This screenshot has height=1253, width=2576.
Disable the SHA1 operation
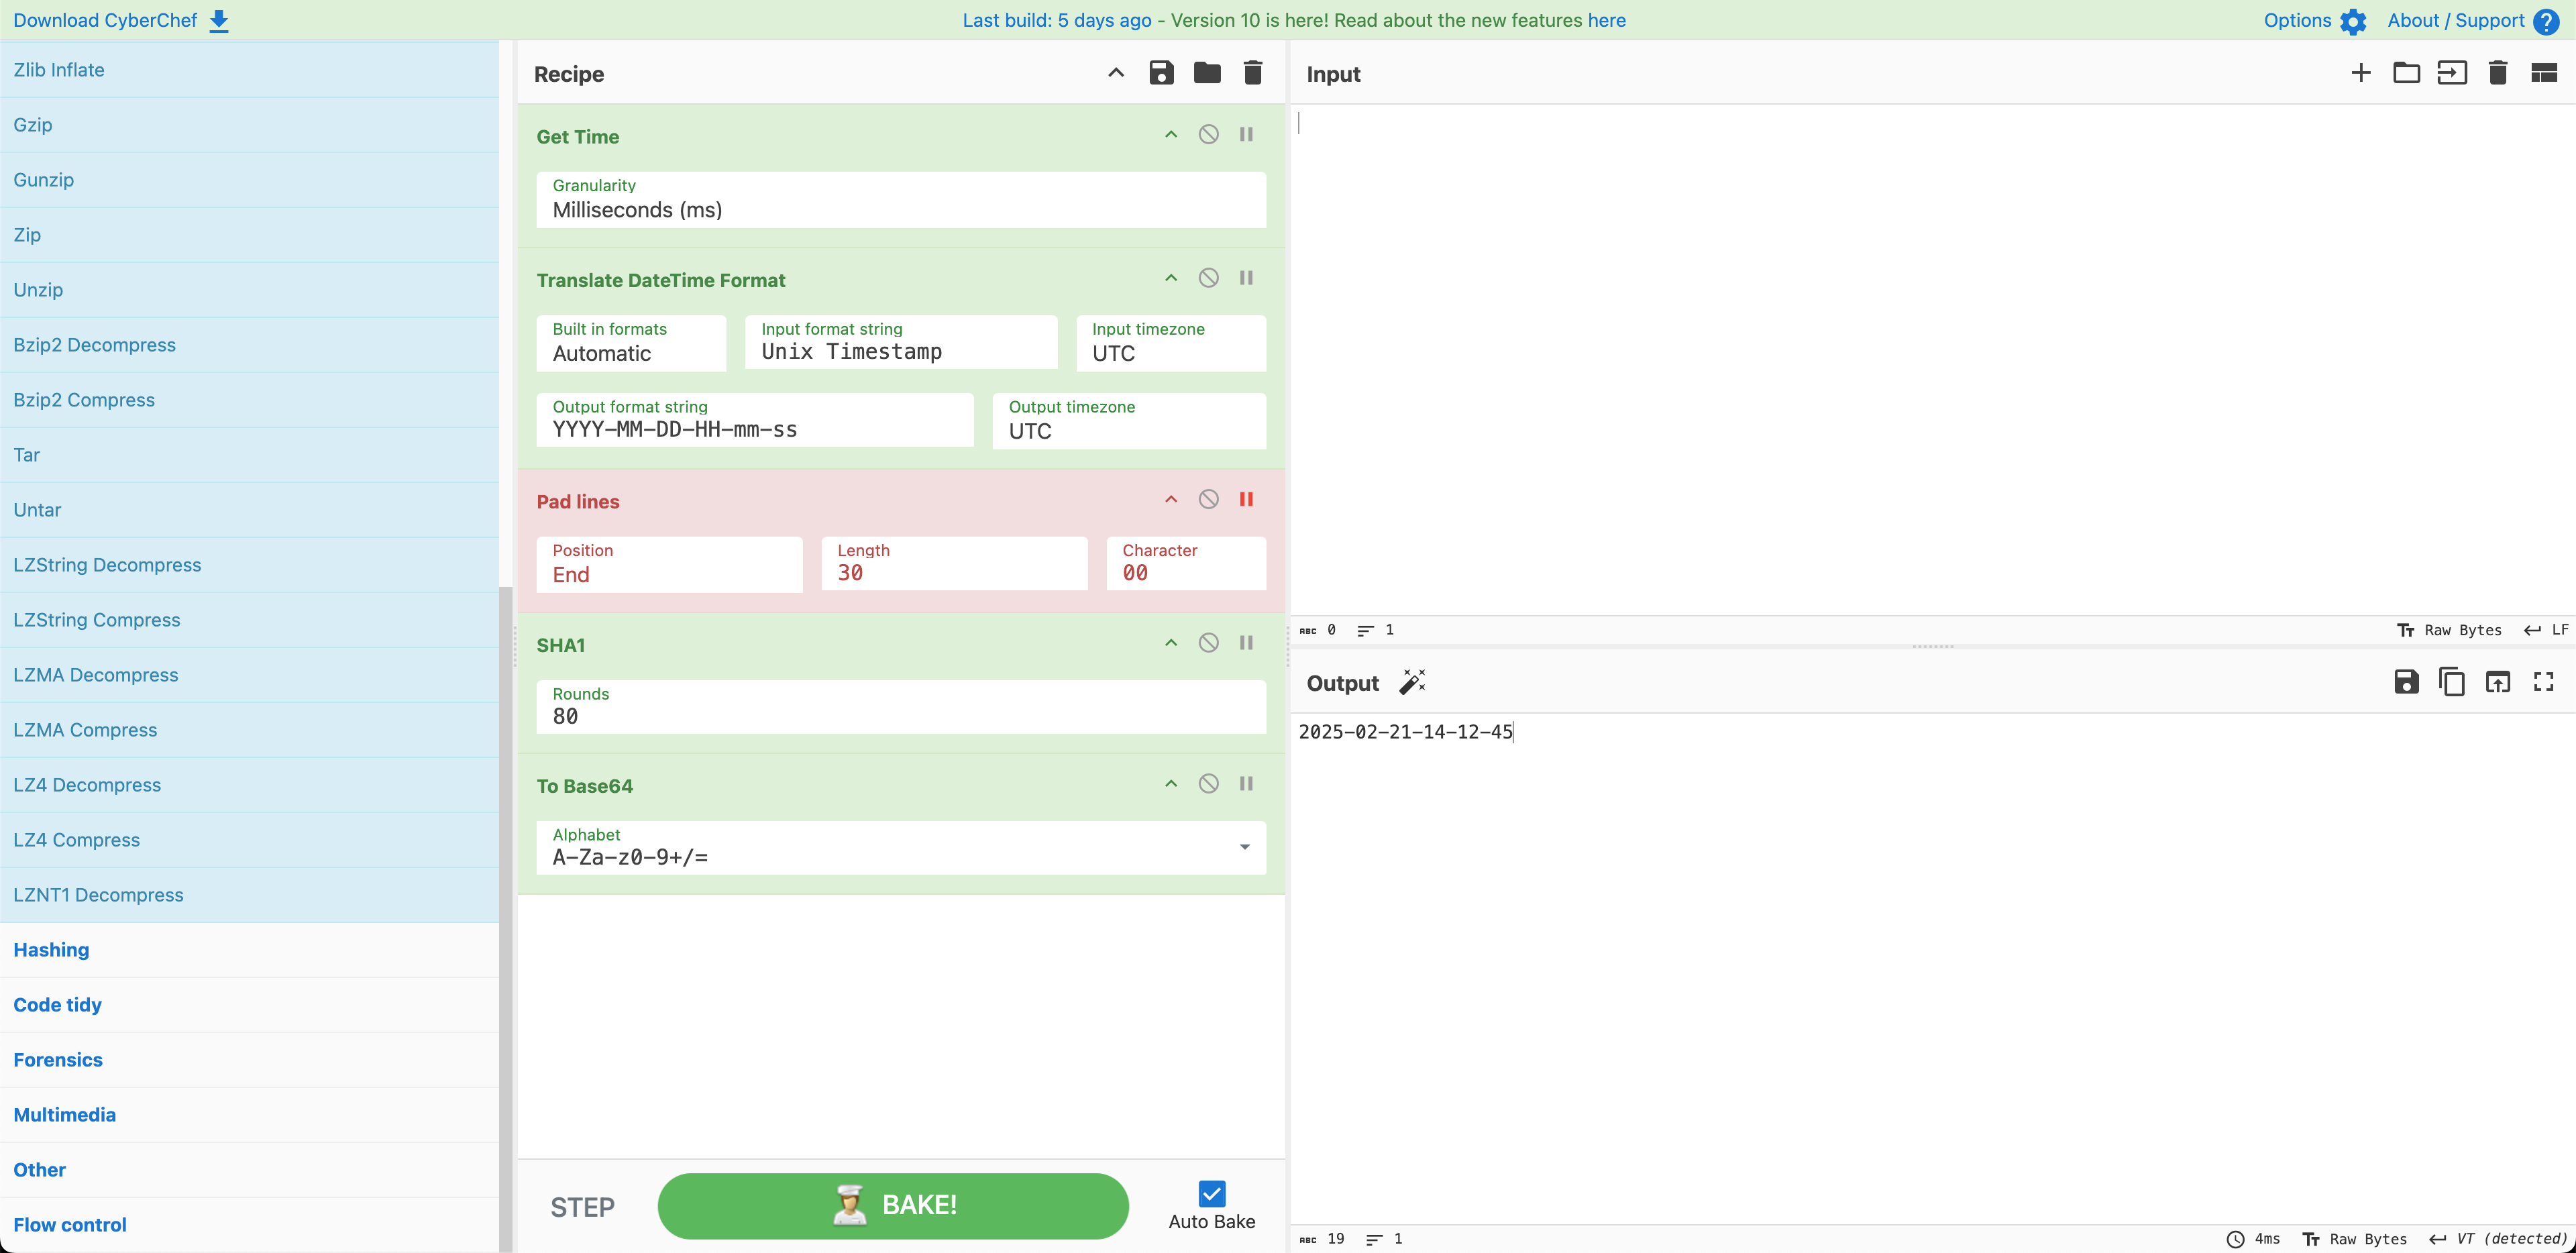point(1209,643)
